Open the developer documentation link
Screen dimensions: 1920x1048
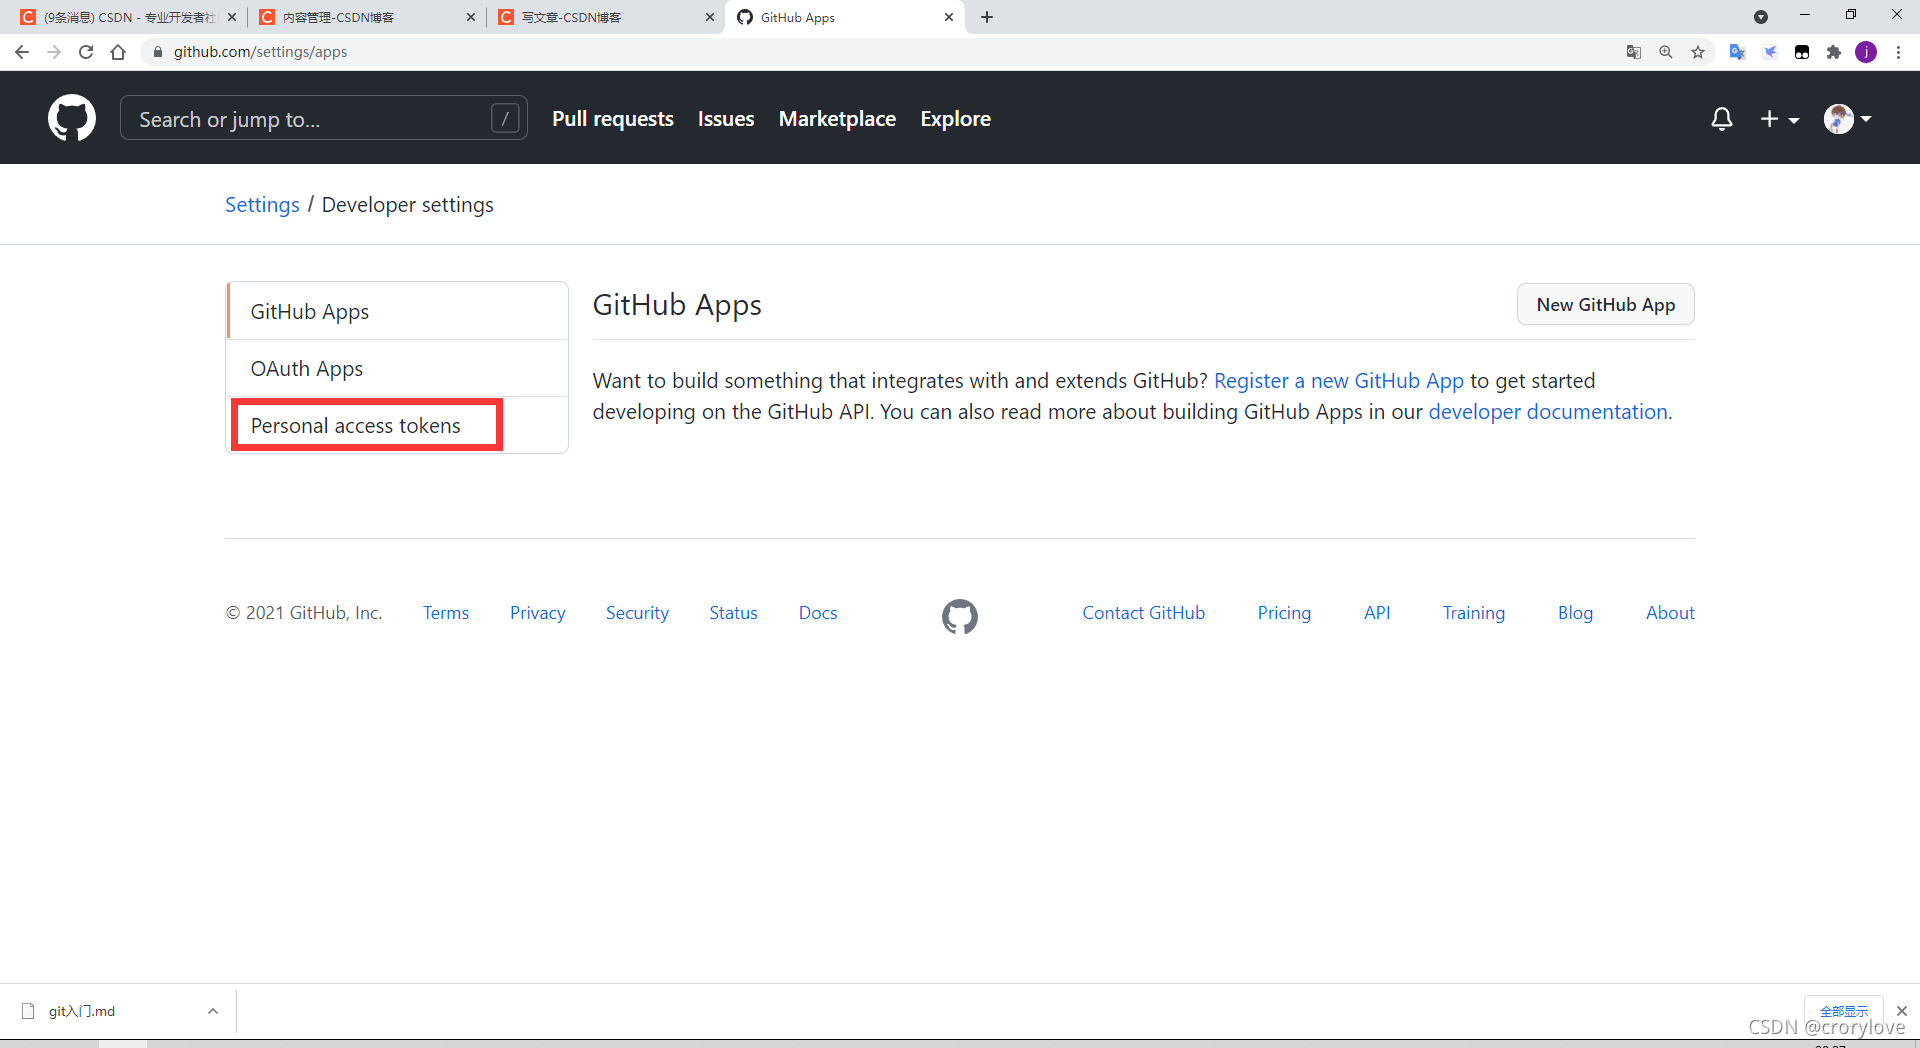pyautogui.click(x=1548, y=412)
